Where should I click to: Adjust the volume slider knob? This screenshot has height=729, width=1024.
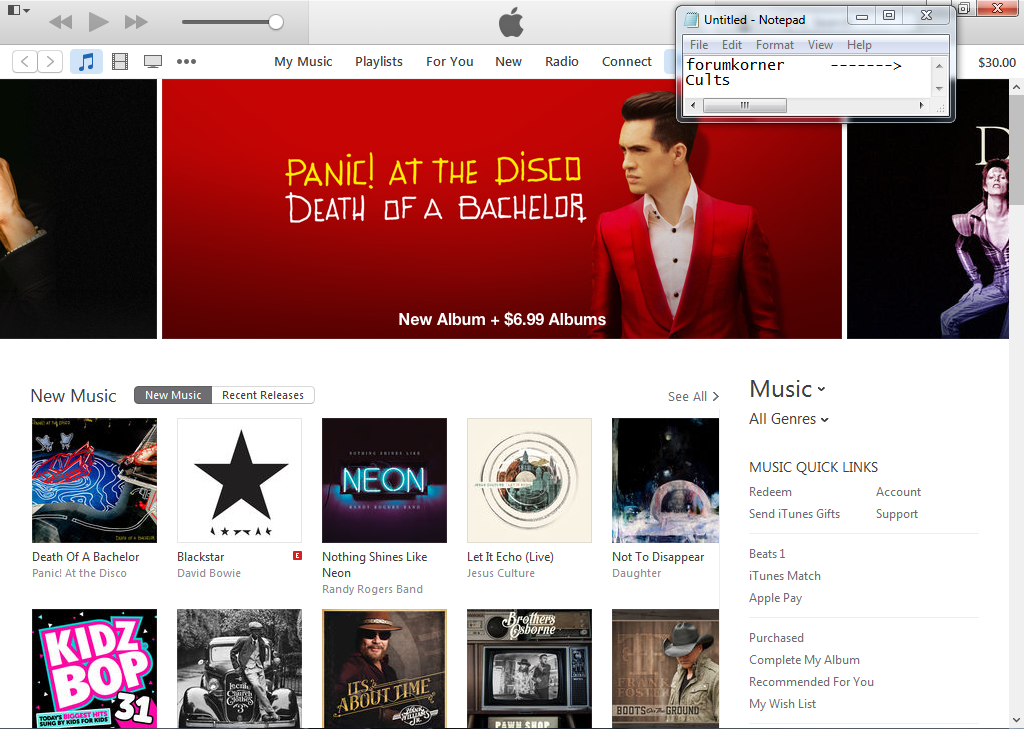(x=276, y=22)
